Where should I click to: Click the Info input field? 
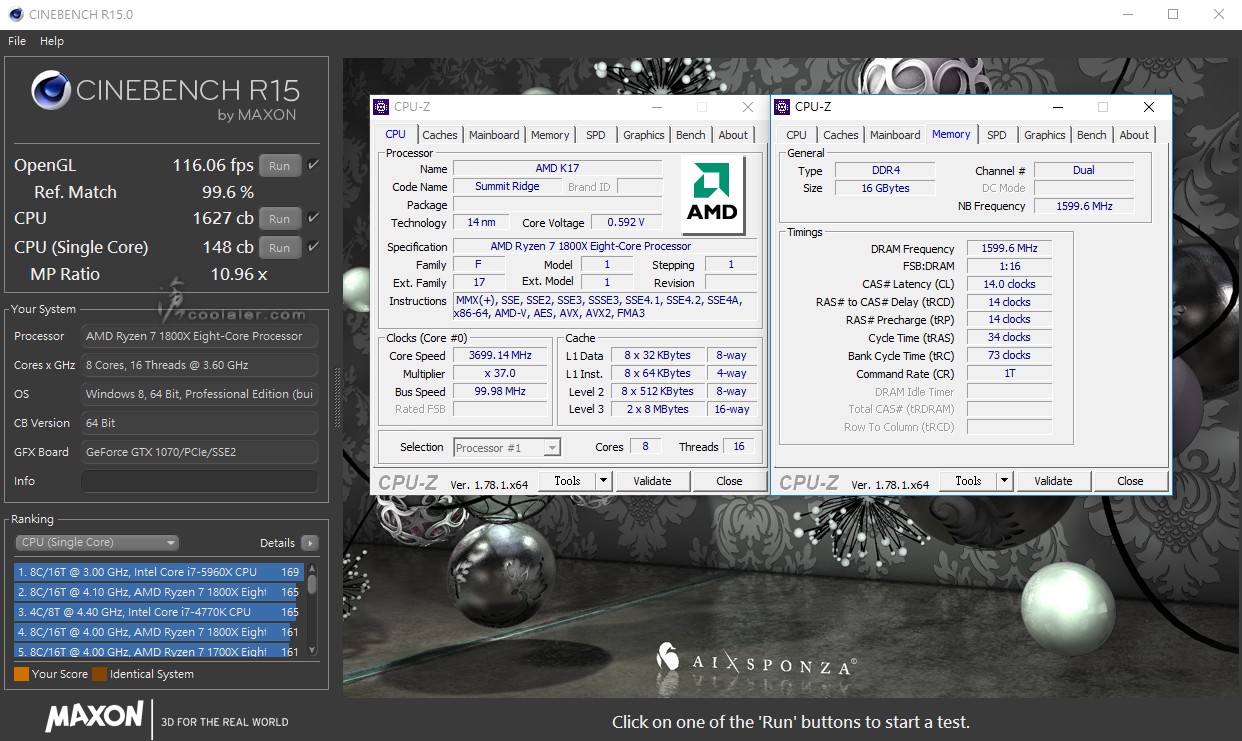click(199, 481)
